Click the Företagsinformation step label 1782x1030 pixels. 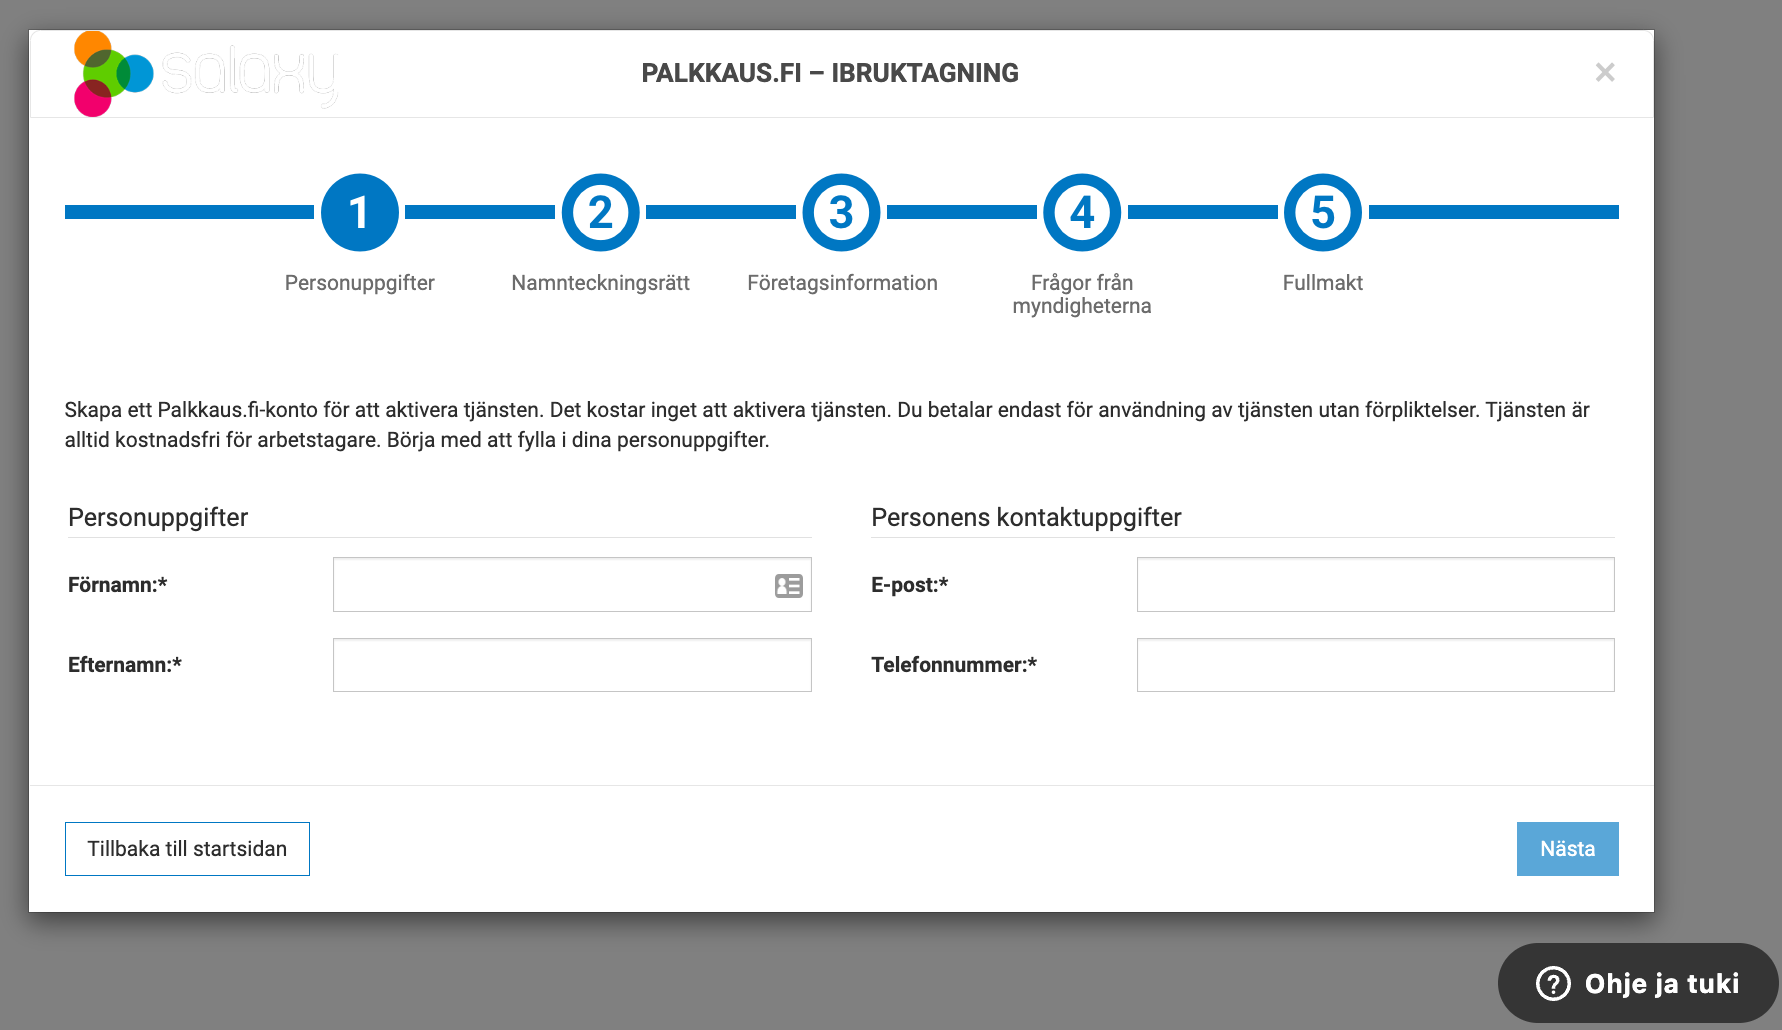842,283
